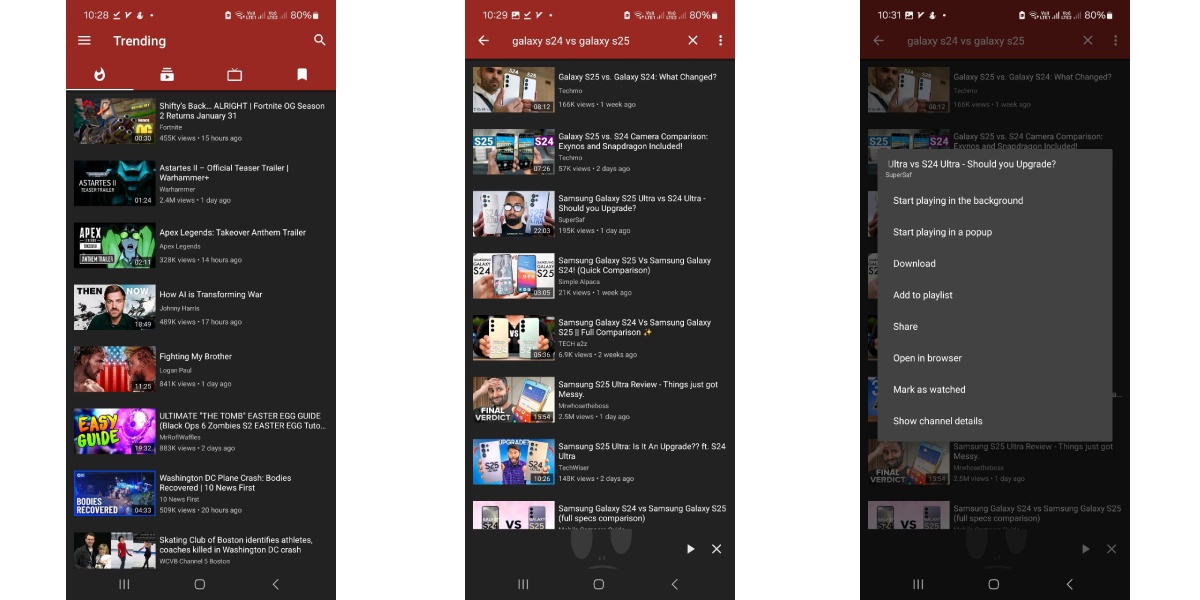Select Share from the context menu
The image size is (1200, 600).
click(x=995, y=327)
